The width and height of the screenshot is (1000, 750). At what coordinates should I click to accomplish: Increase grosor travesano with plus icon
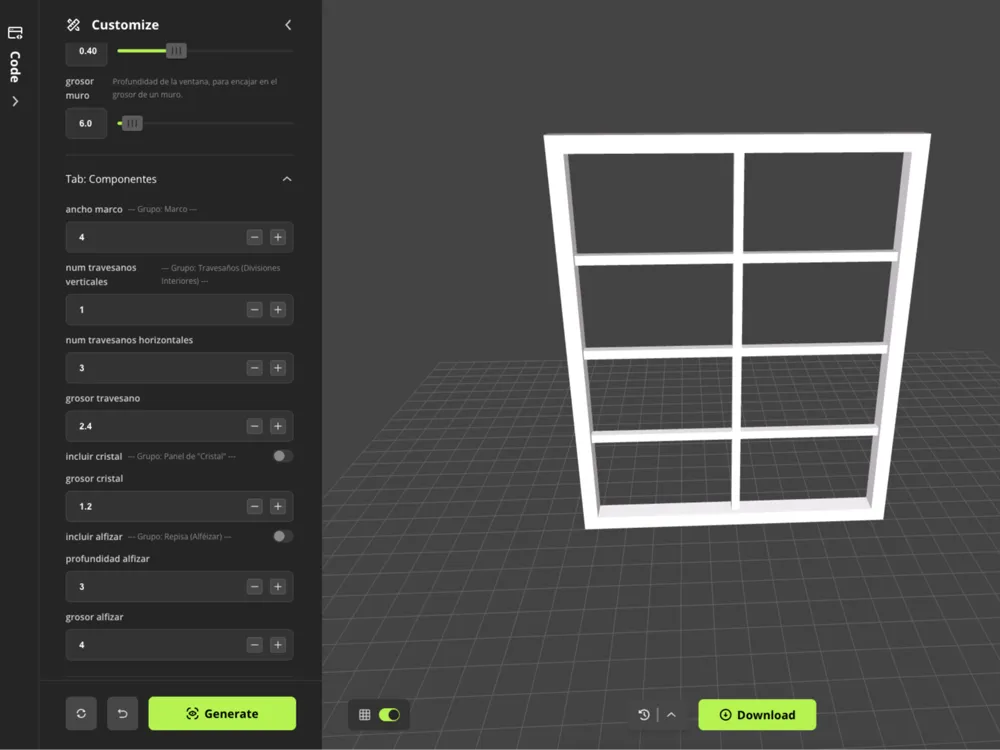(277, 426)
